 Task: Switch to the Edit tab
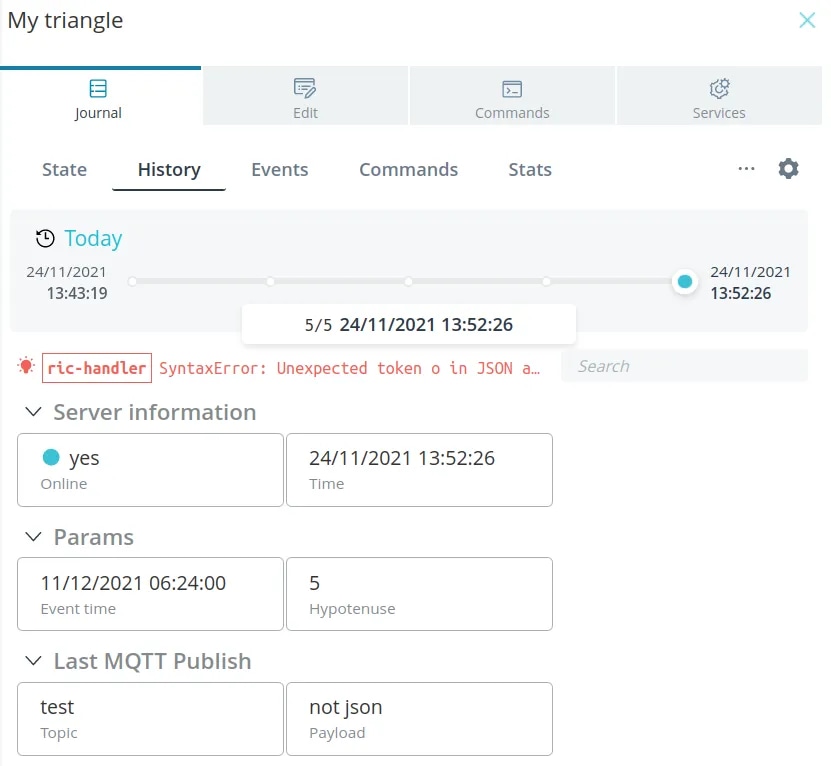pyautogui.click(x=305, y=96)
